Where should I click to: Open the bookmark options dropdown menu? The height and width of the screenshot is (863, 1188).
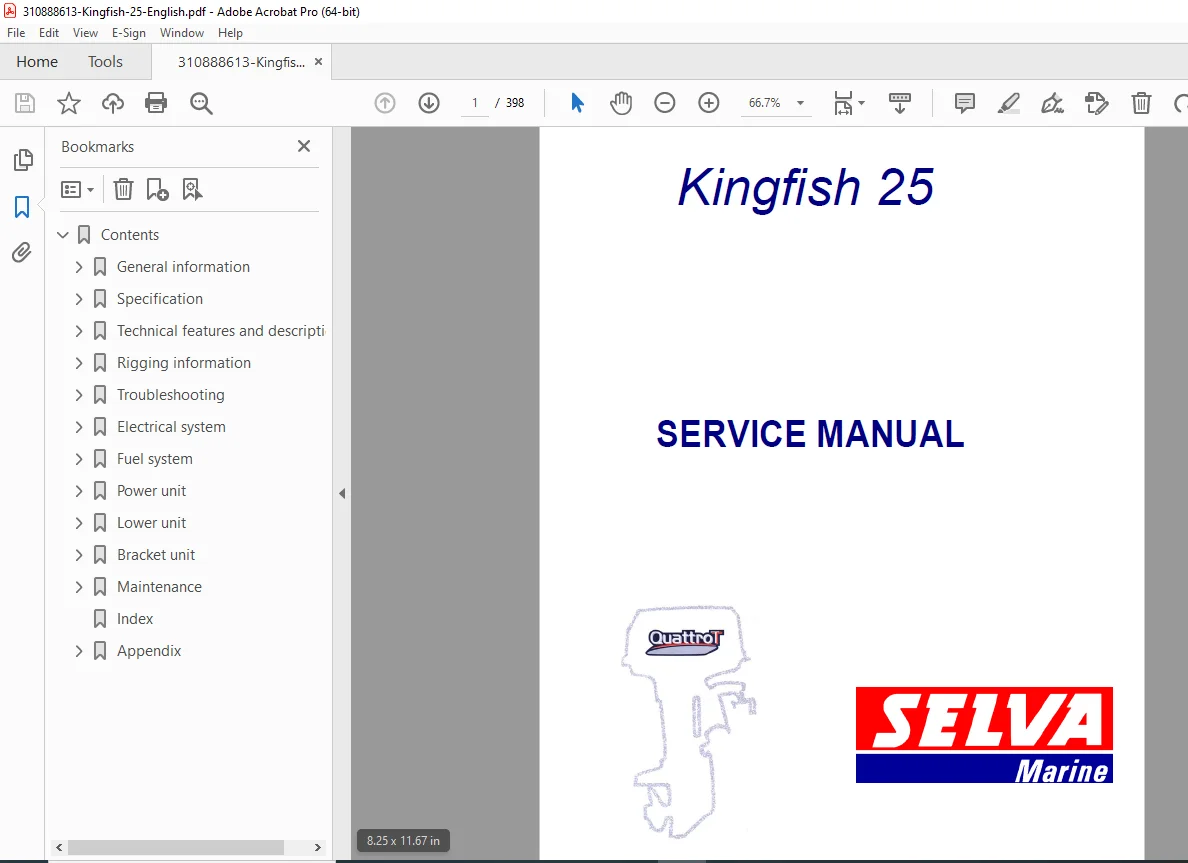point(77,189)
